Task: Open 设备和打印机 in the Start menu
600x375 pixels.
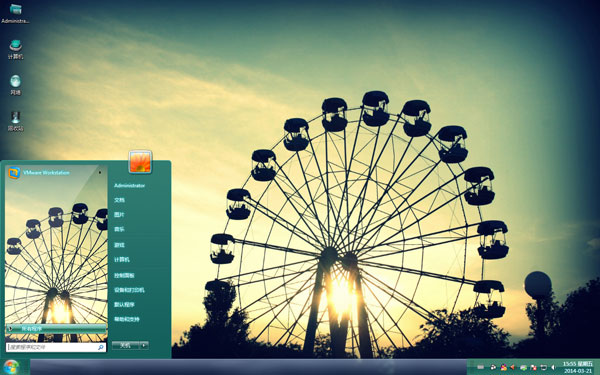Action: 129,290
